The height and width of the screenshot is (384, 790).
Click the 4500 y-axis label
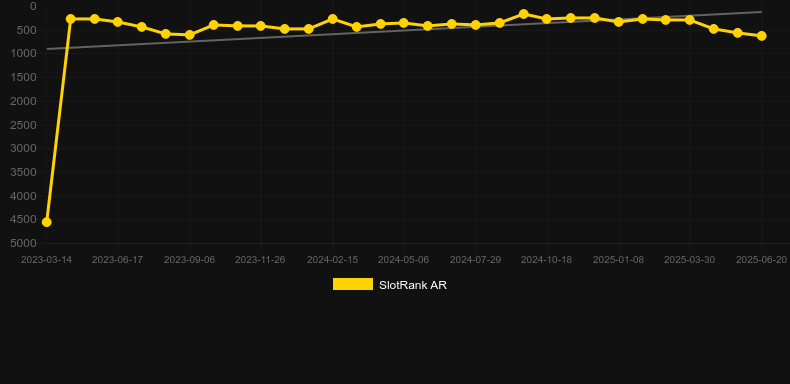click(23, 220)
